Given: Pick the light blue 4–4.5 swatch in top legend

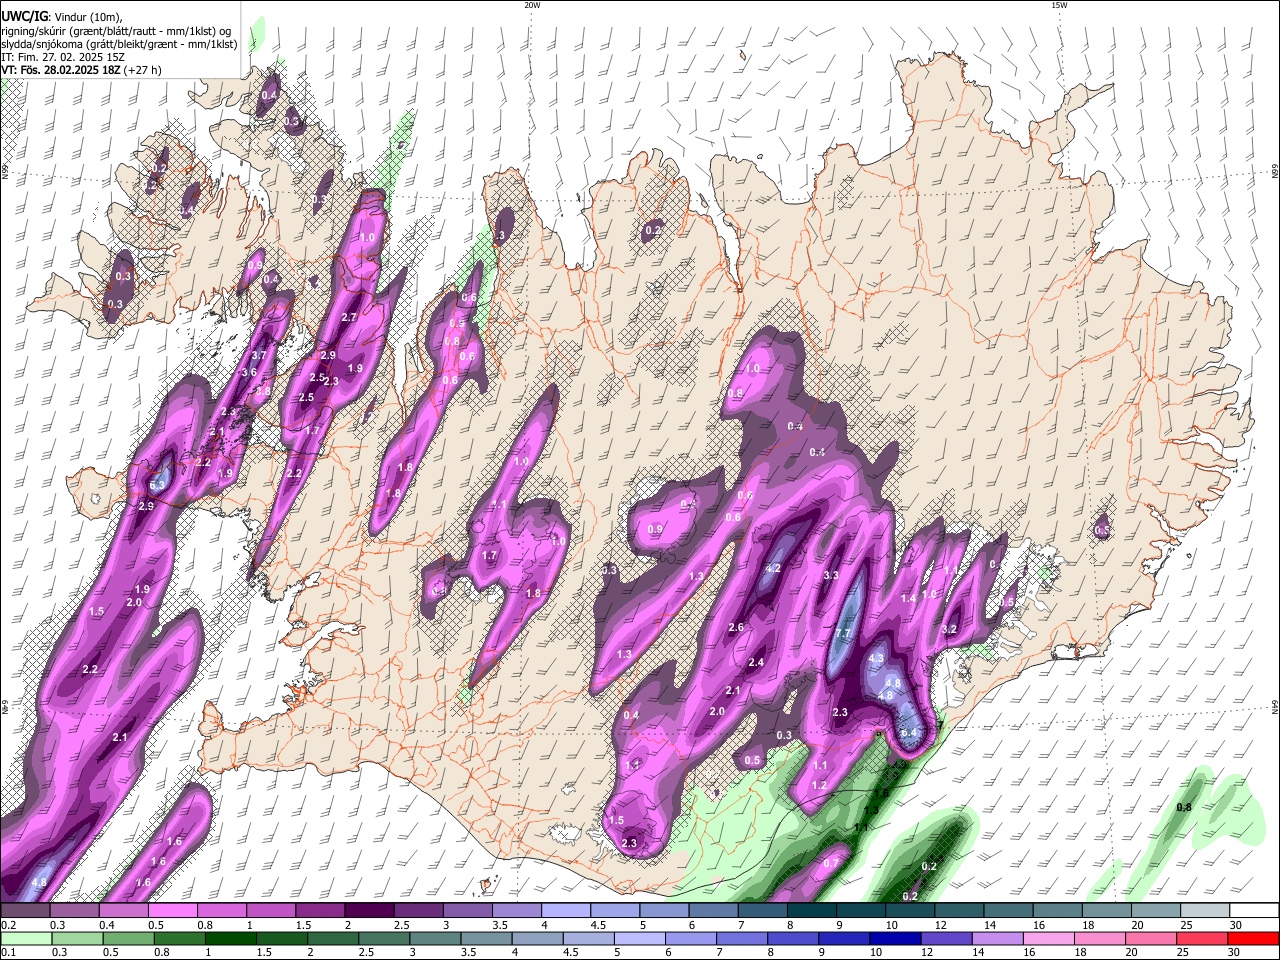Looking at the screenshot, I should [x=566, y=911].
